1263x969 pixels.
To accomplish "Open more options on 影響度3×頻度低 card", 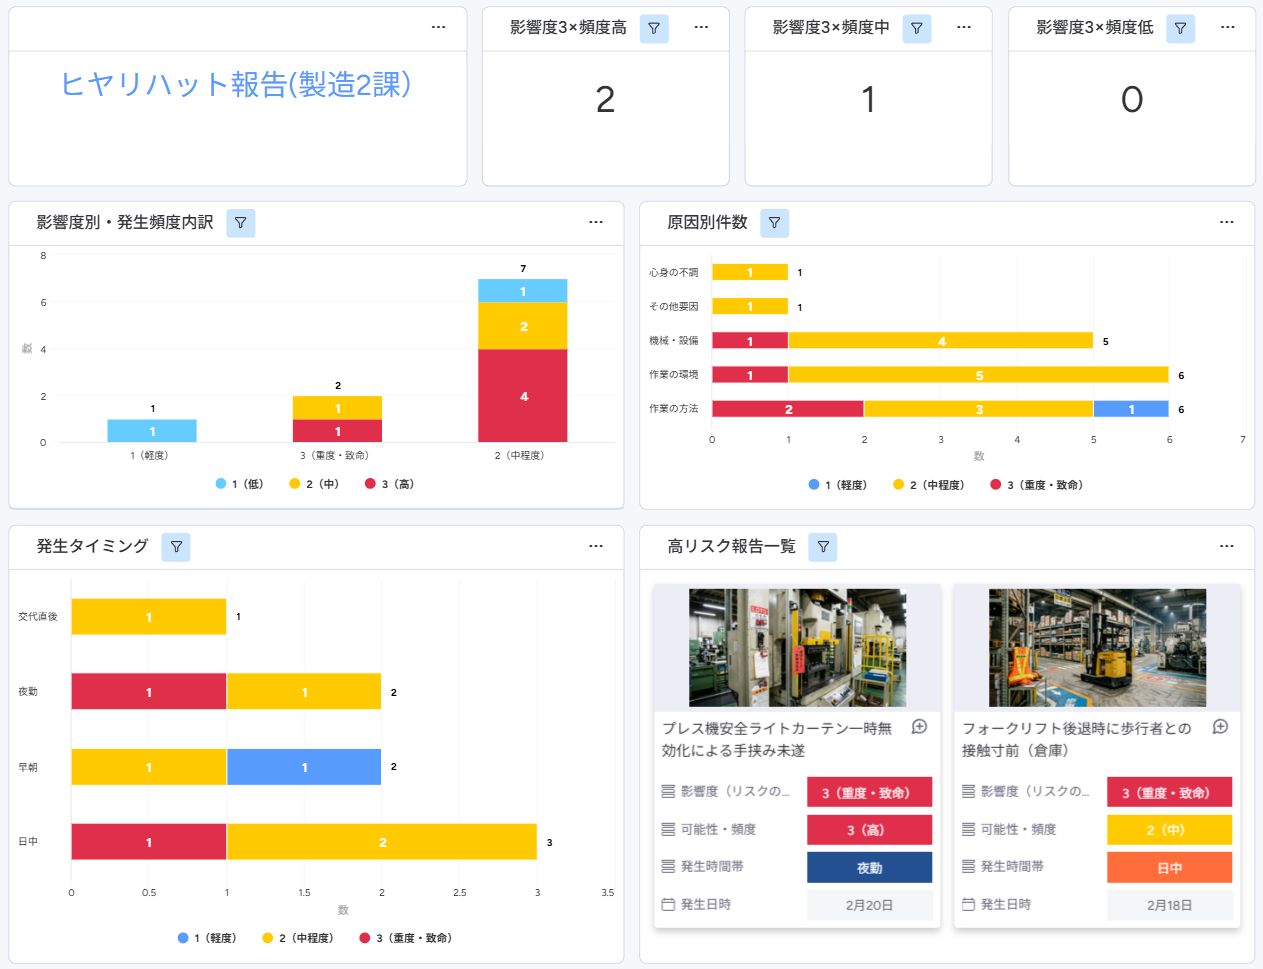I will pyautogui.click(x=1228, y=27).
